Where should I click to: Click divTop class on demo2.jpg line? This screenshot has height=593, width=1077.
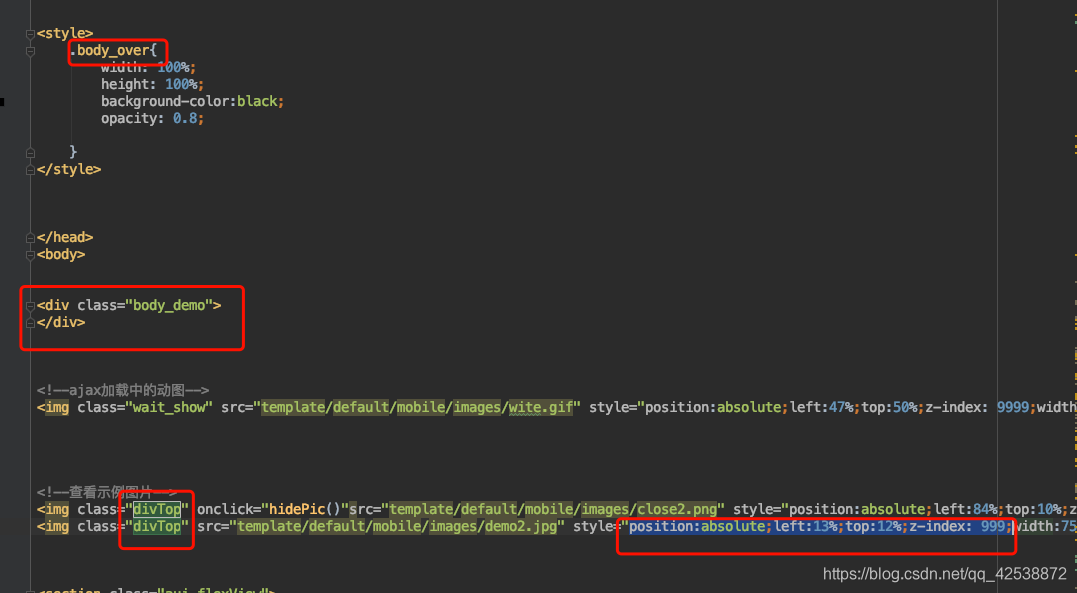[157, 526]
